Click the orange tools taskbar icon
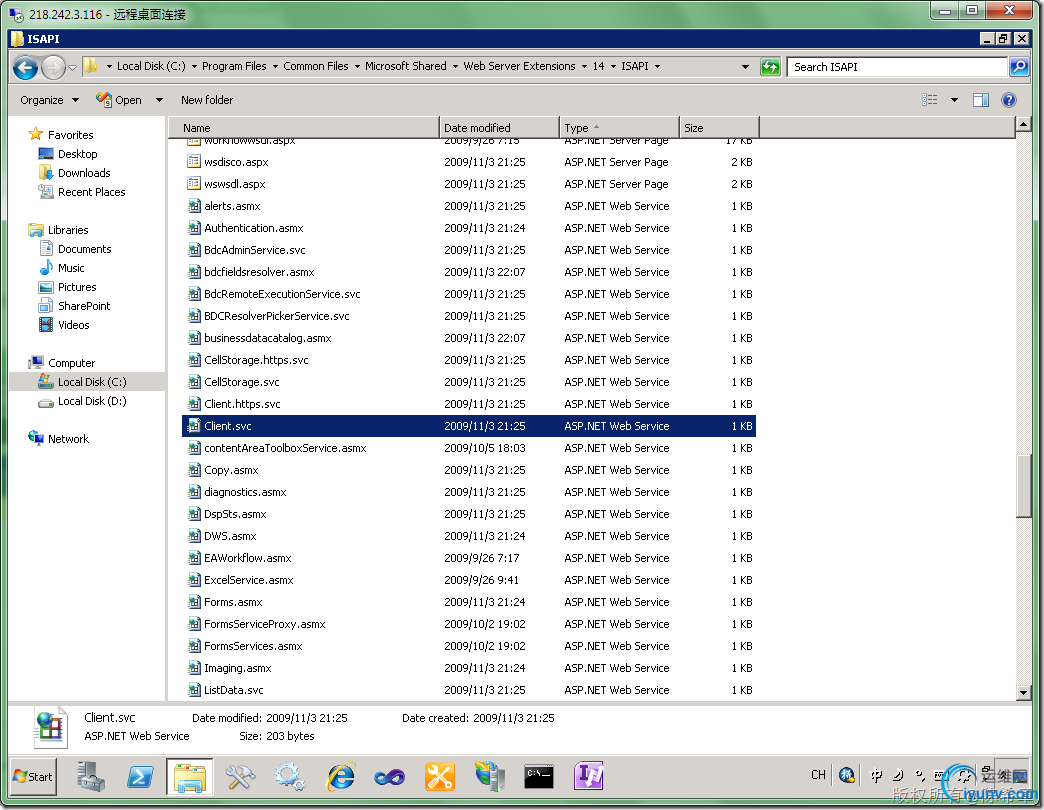1044x810 pixels. [x=439, y=777]
